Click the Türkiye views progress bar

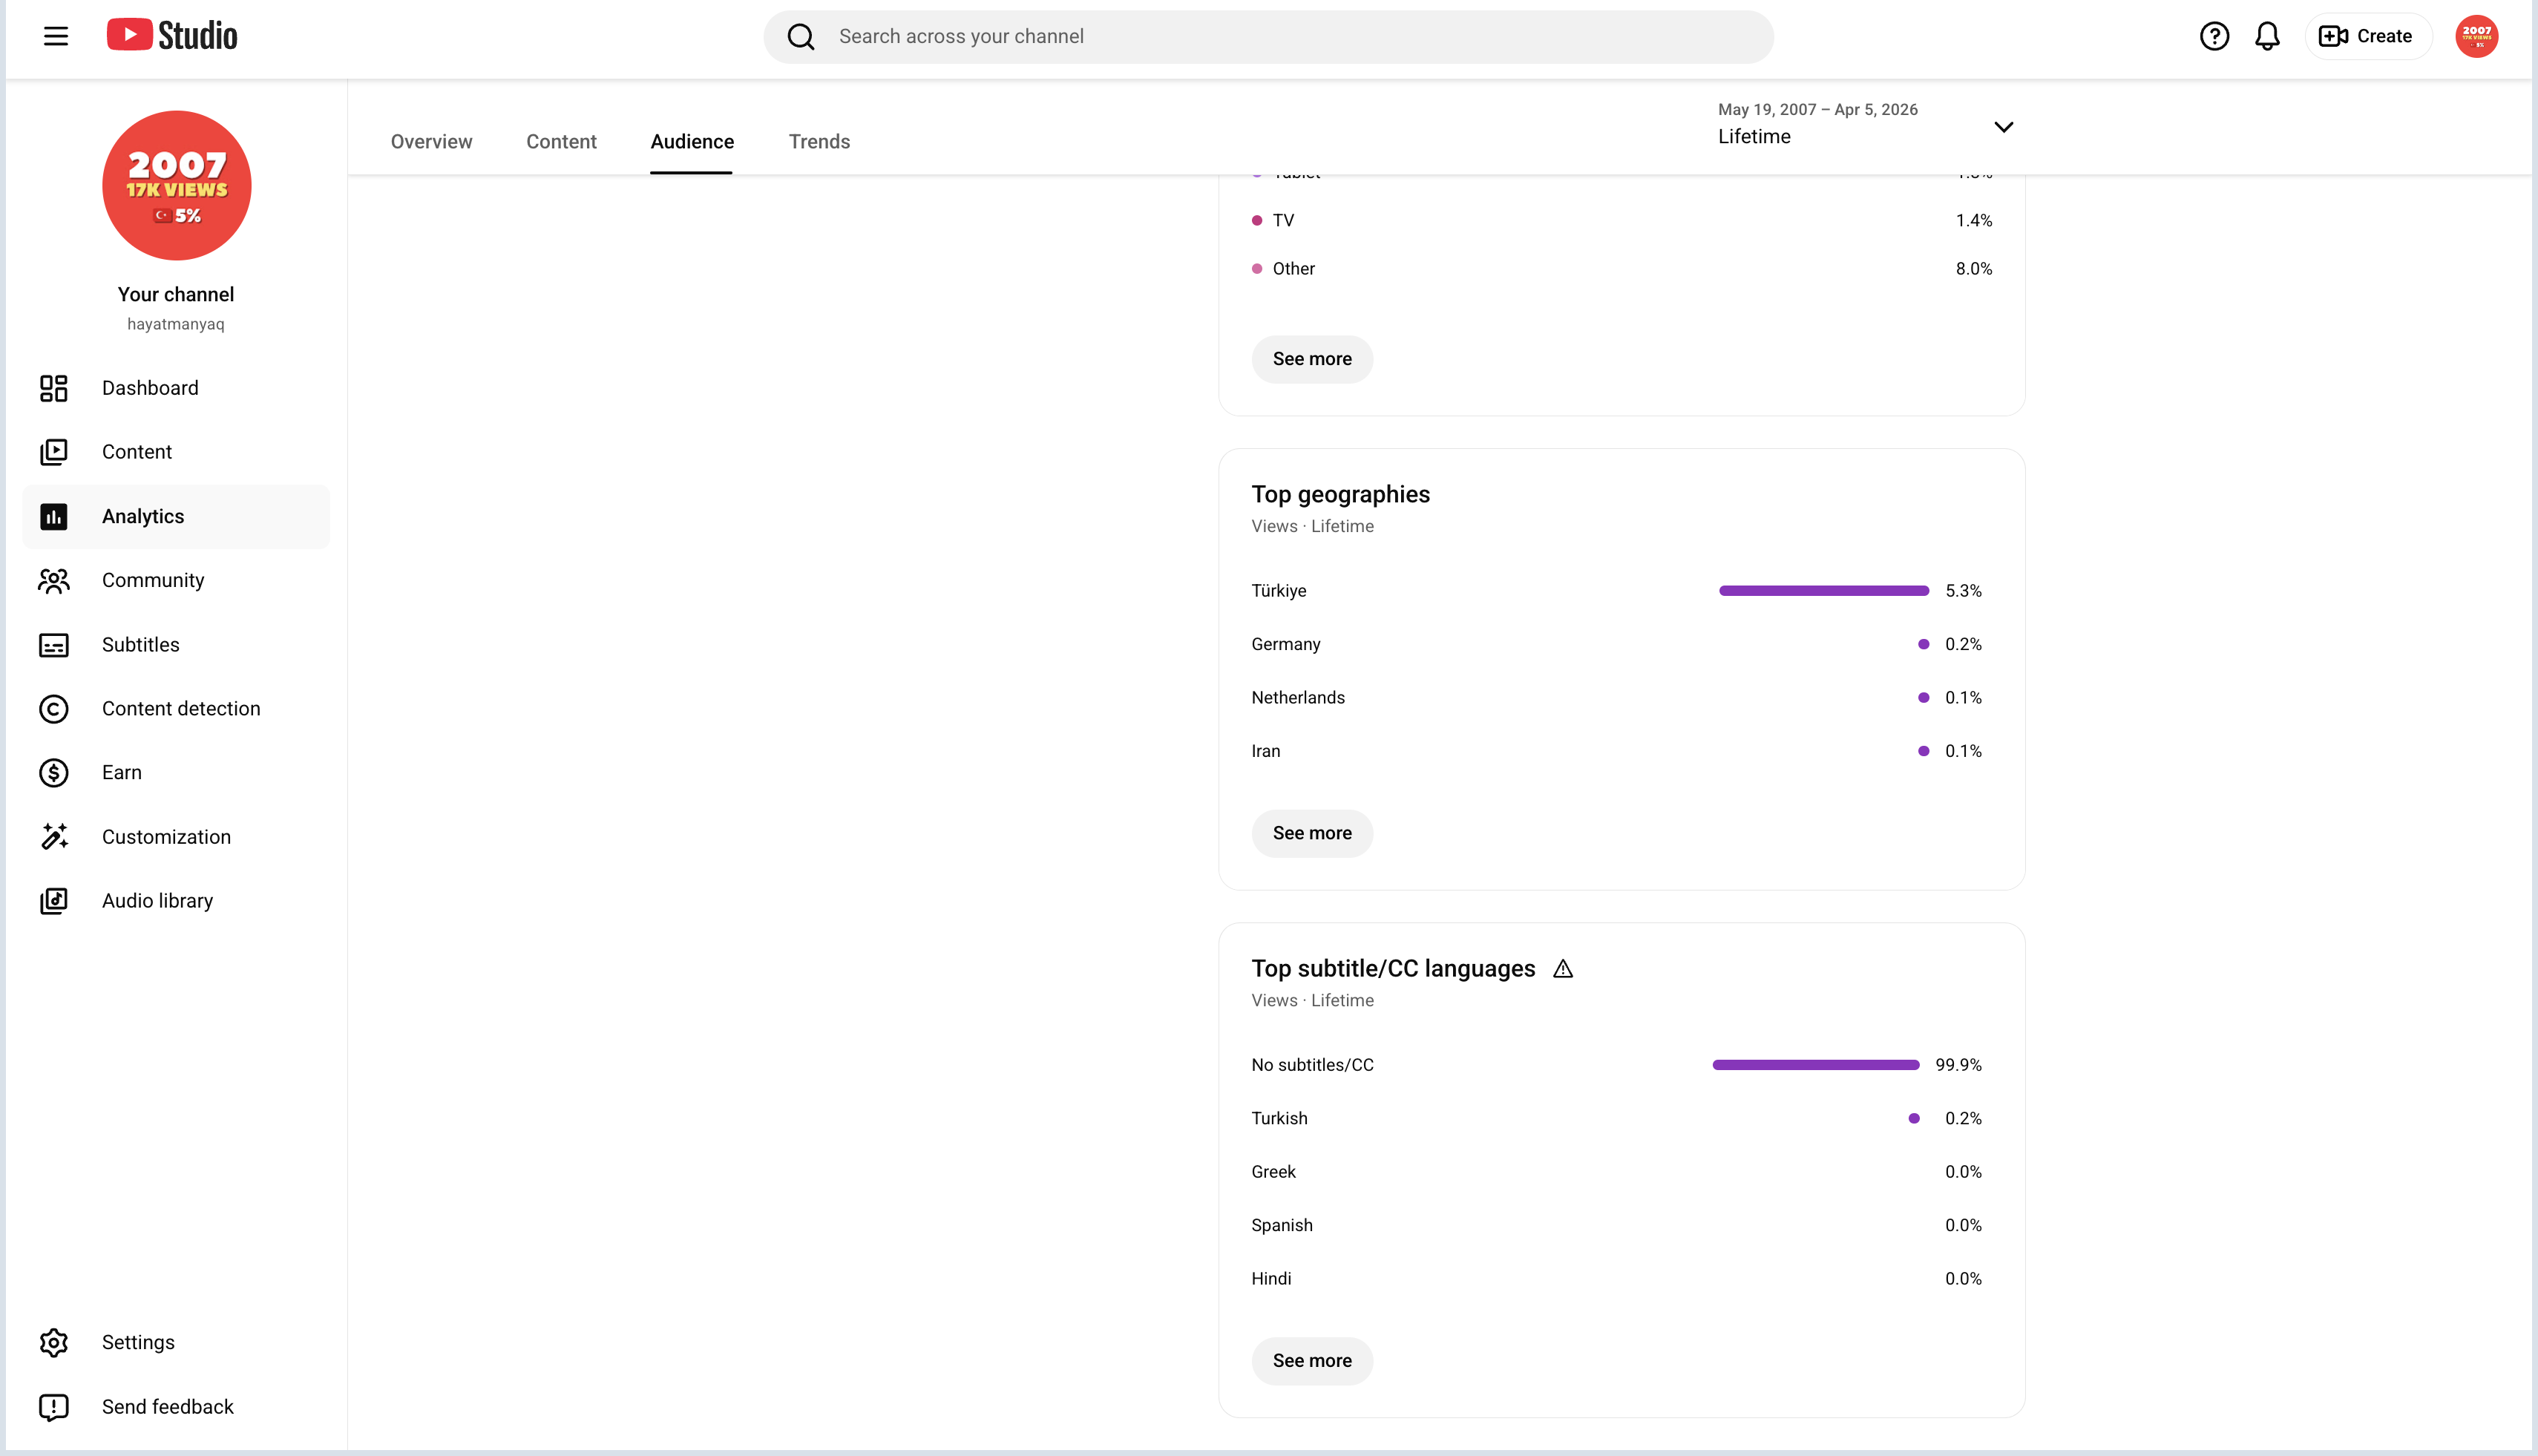[x=1824, y=591]
